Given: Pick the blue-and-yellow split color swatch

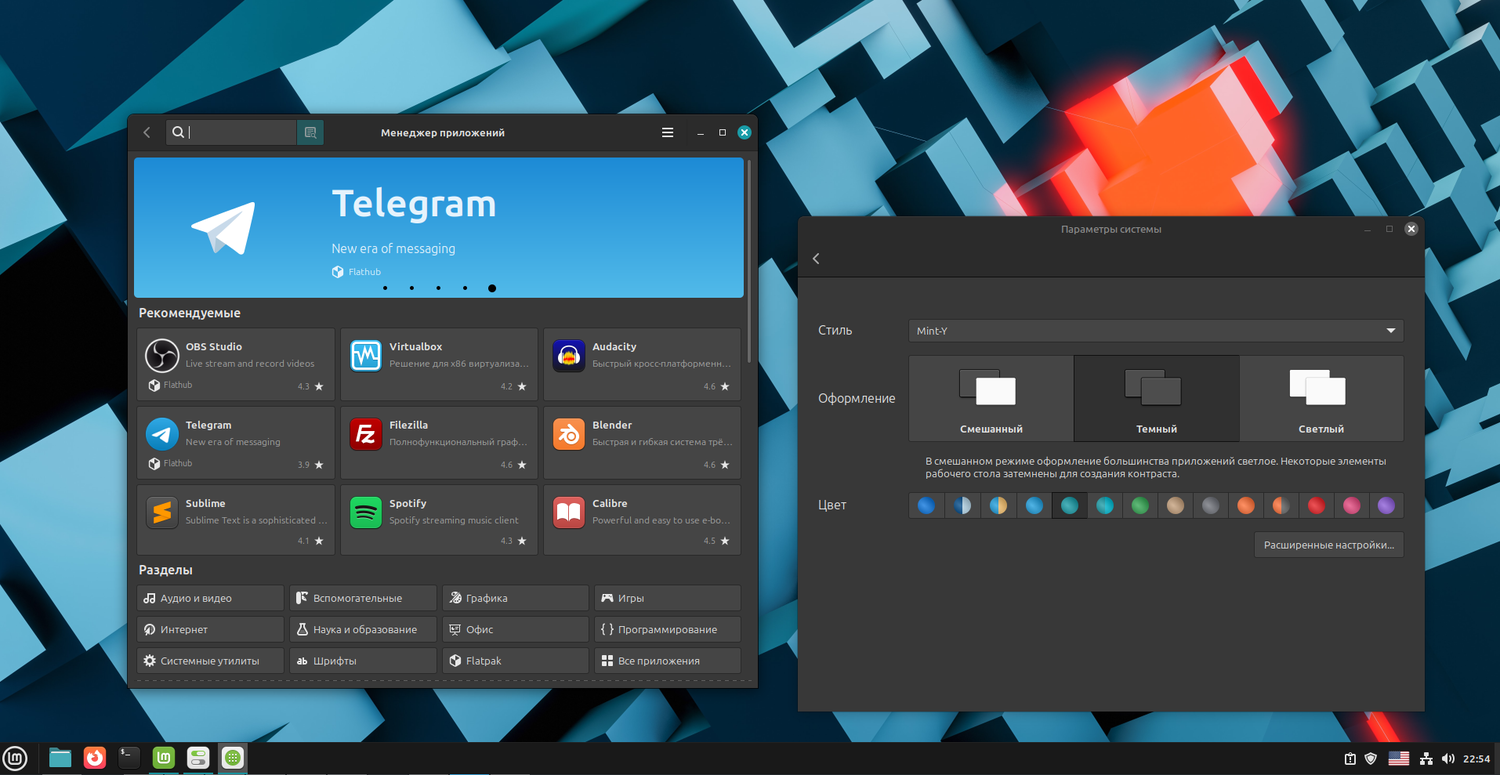Looking at the screenshot, I should click(998, 506).
